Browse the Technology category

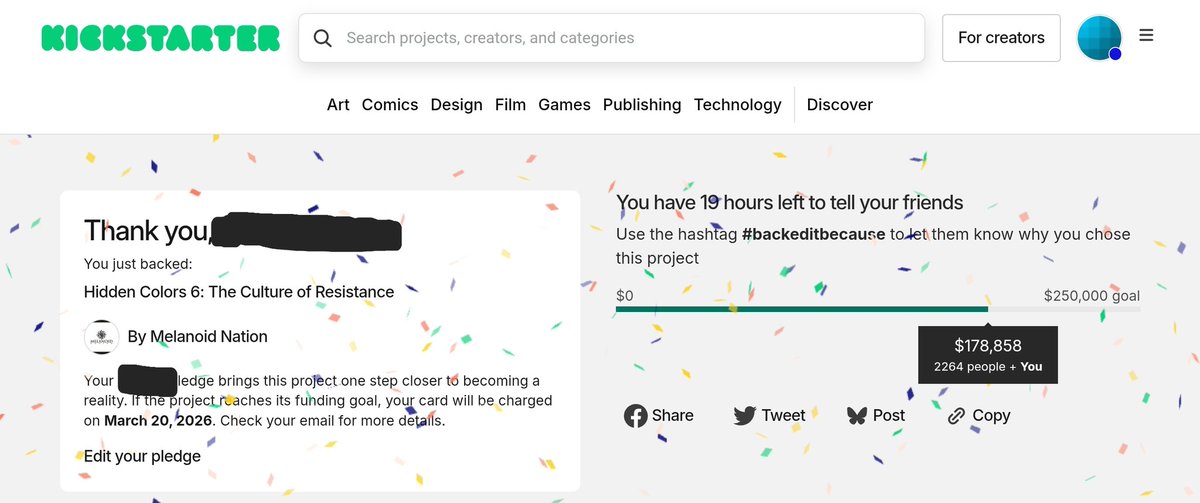(738, 104)
